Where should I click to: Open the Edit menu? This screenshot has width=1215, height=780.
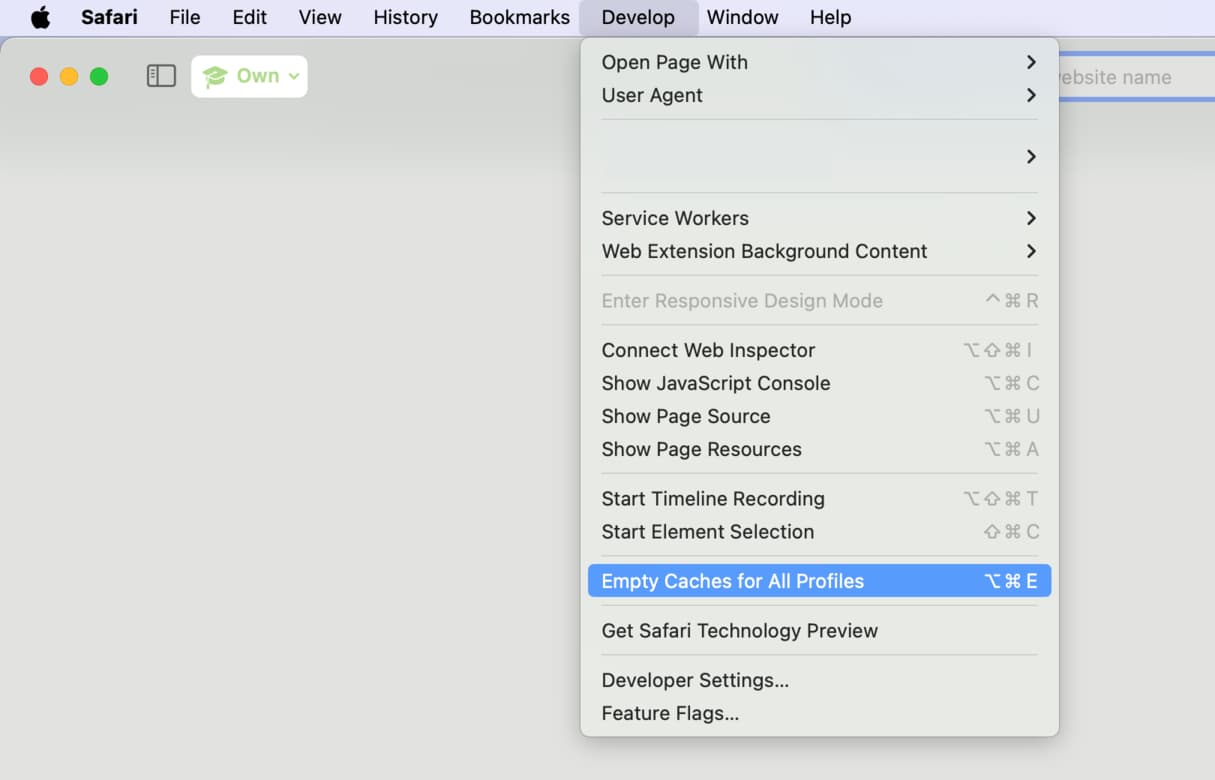pyautogui.click(x=249, y=17)
